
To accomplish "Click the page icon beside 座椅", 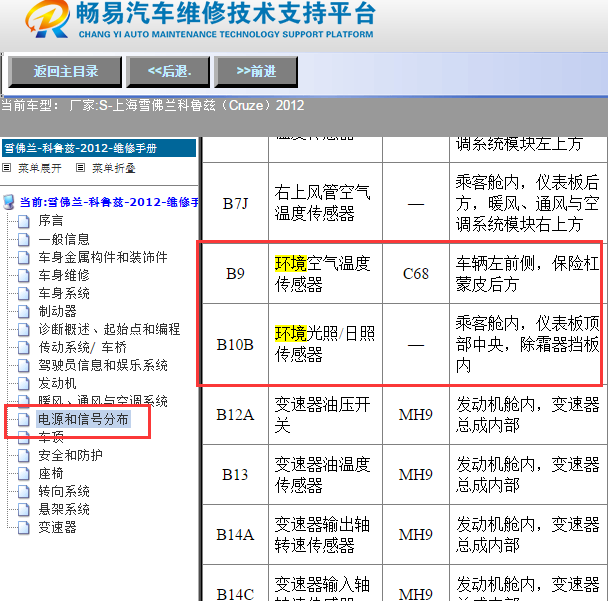I will coord(24,474).
